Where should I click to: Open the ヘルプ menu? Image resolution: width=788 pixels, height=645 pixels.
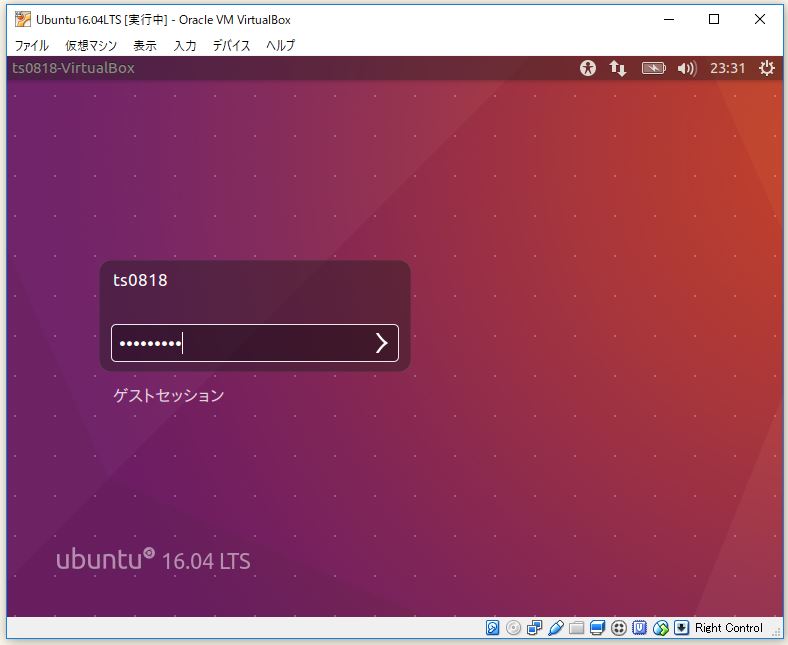pos(280,46)
